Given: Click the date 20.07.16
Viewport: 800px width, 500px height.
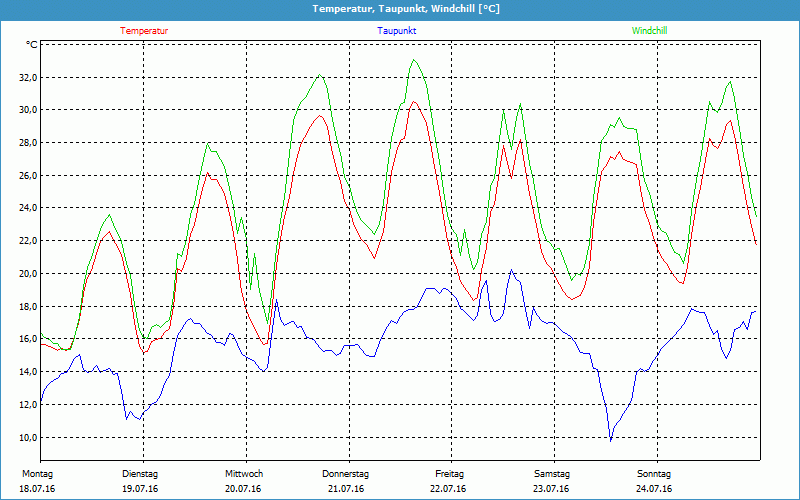Looking at the screenshot, I should [243, 489].
